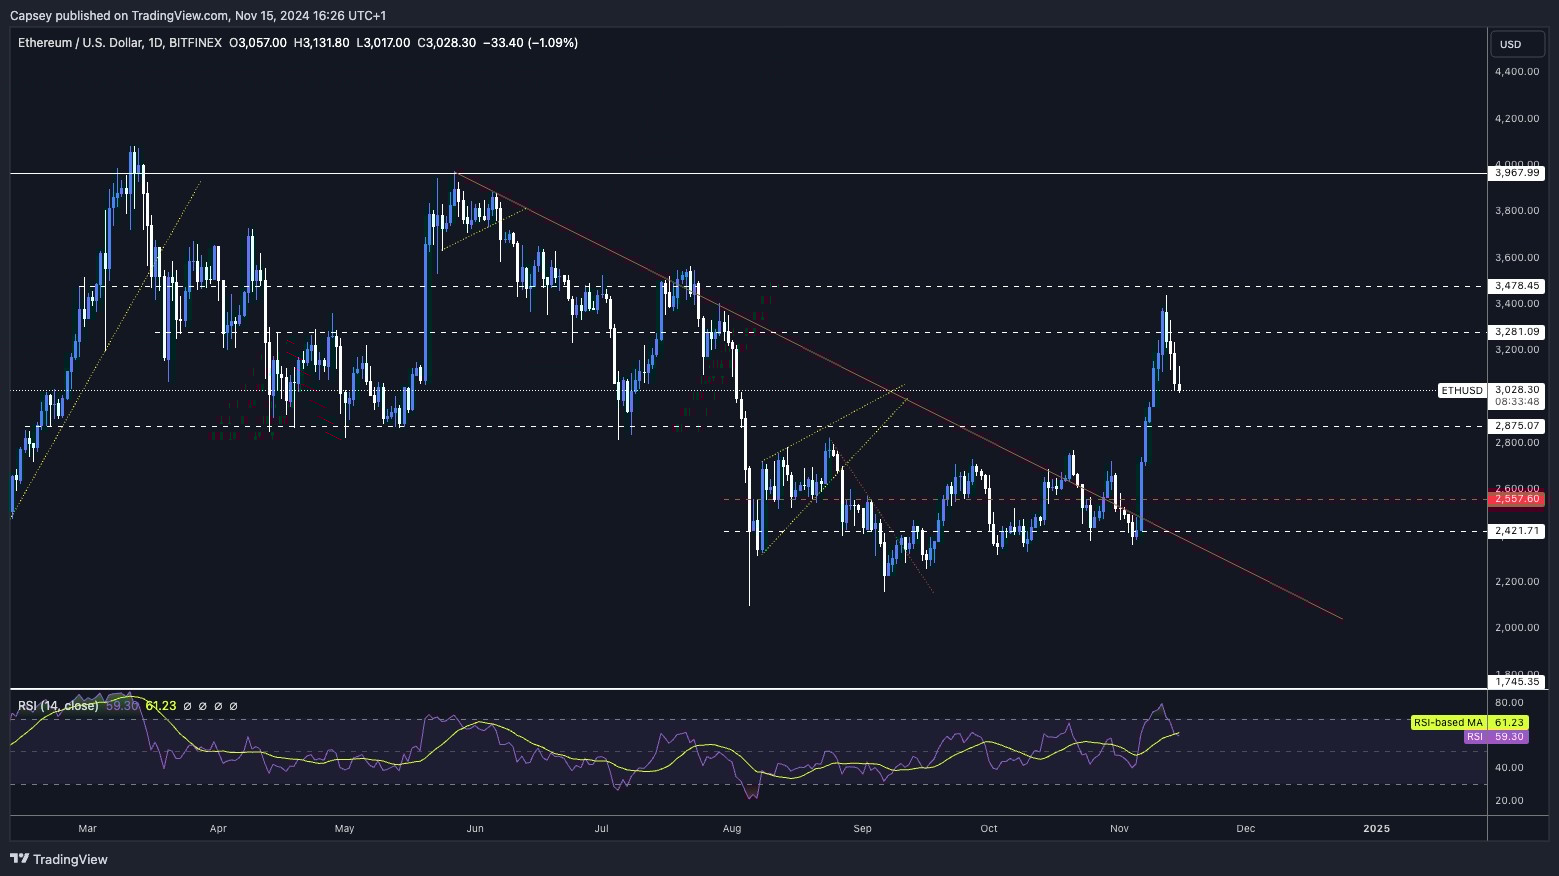Toggle the 2,421.71 price level label

pyautogui.click(x=1517, y=531)
